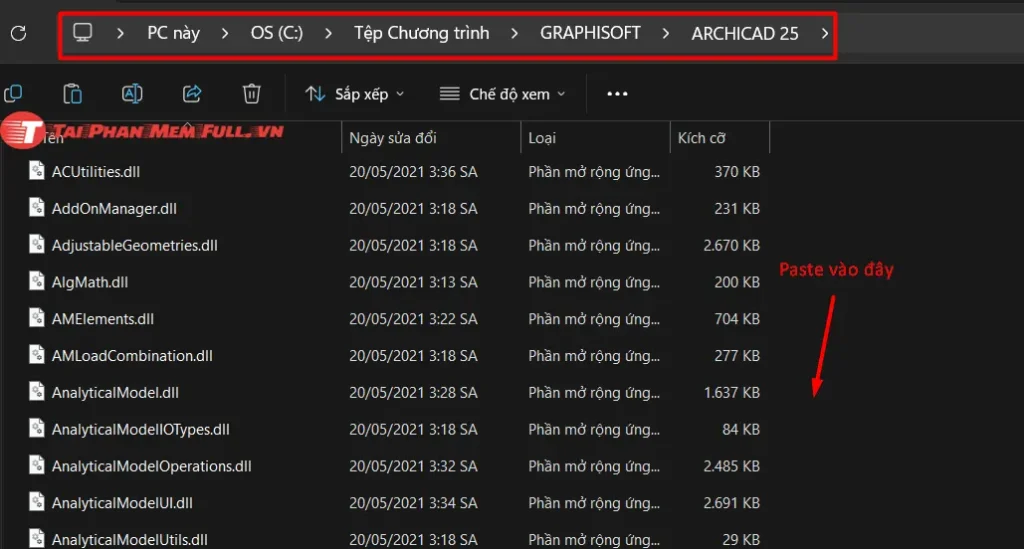The width and height of the screenshot is (1024, 549).
Task: Go to OS (C:) in breadcrumb
Action: (277, 33)
